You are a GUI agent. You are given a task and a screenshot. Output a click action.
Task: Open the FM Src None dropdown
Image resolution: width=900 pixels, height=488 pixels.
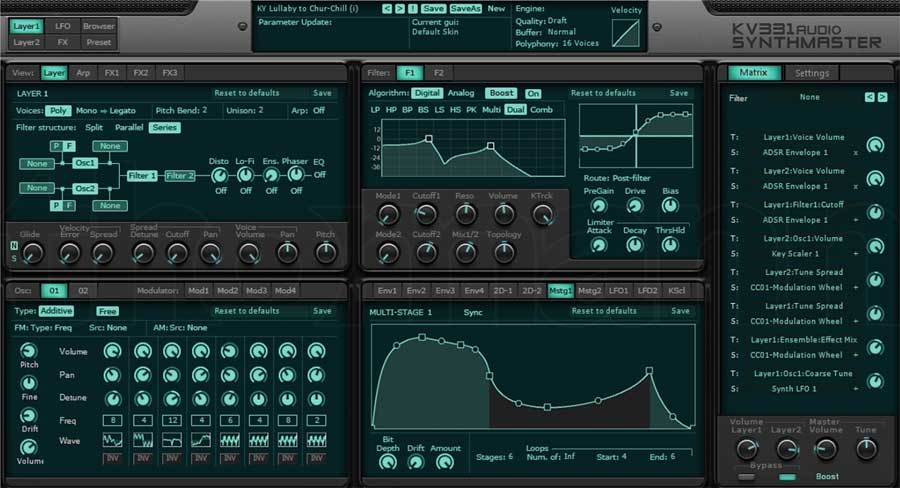[x=116, y=328]
